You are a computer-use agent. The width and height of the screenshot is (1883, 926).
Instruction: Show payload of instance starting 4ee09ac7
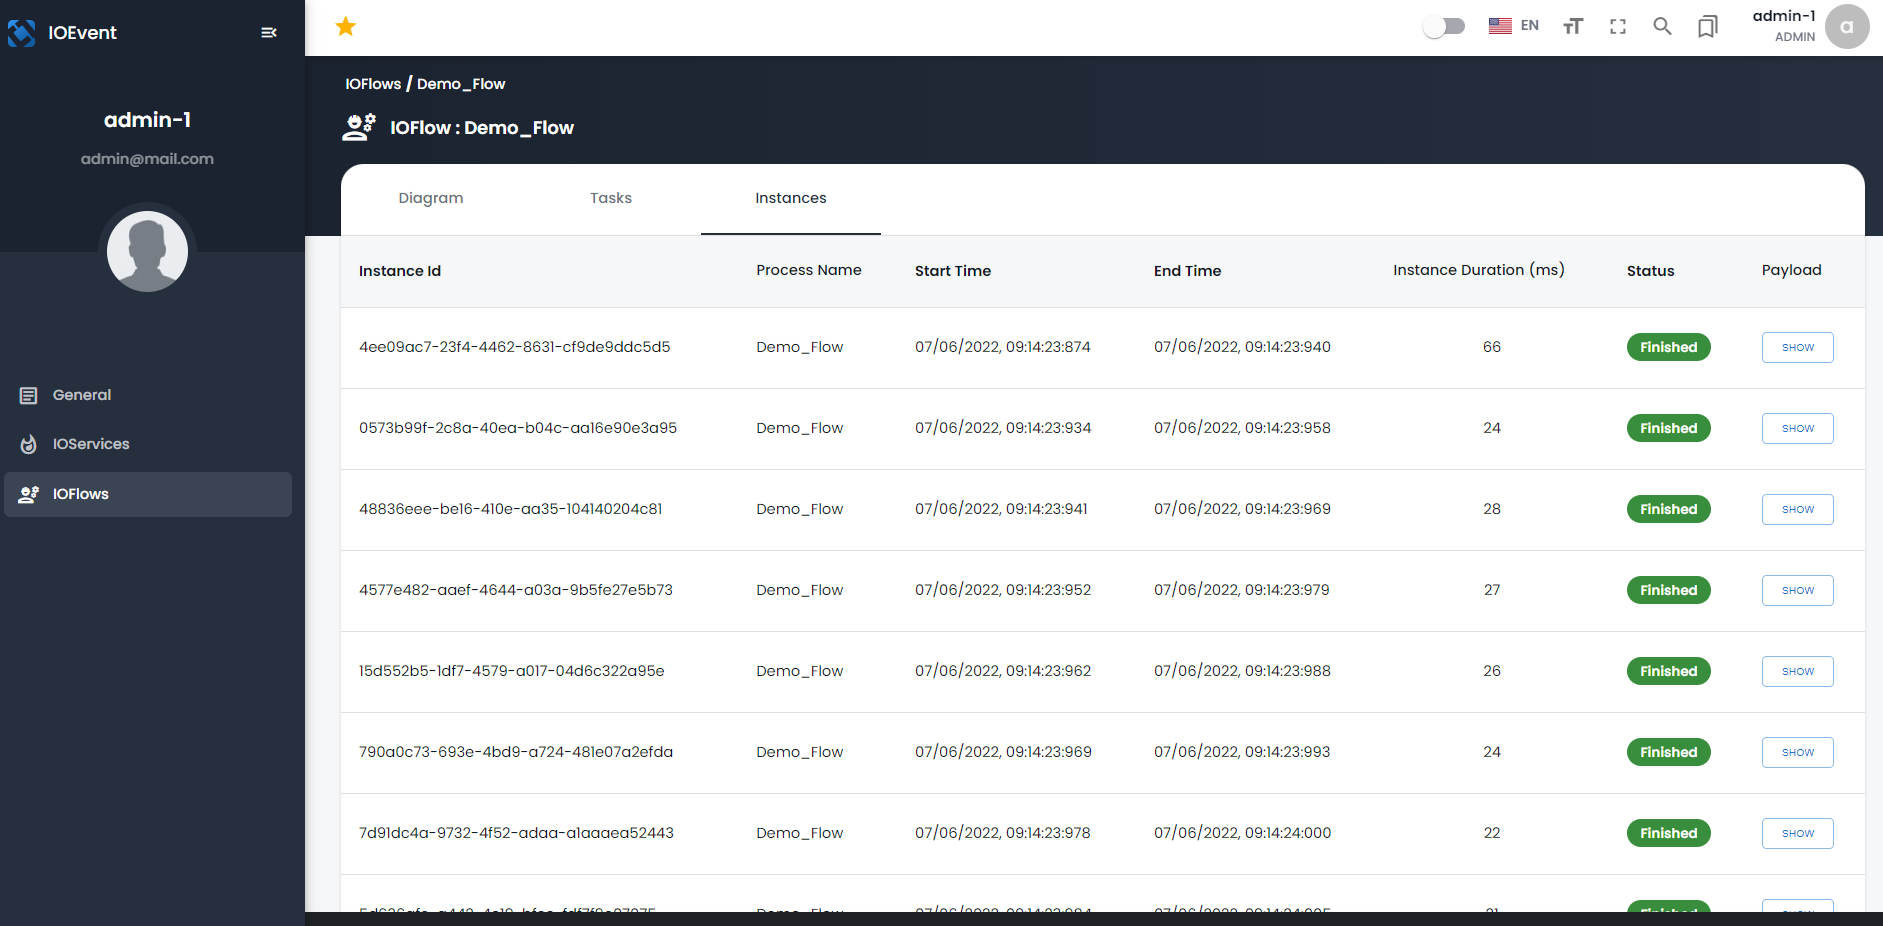point(1797,347)
